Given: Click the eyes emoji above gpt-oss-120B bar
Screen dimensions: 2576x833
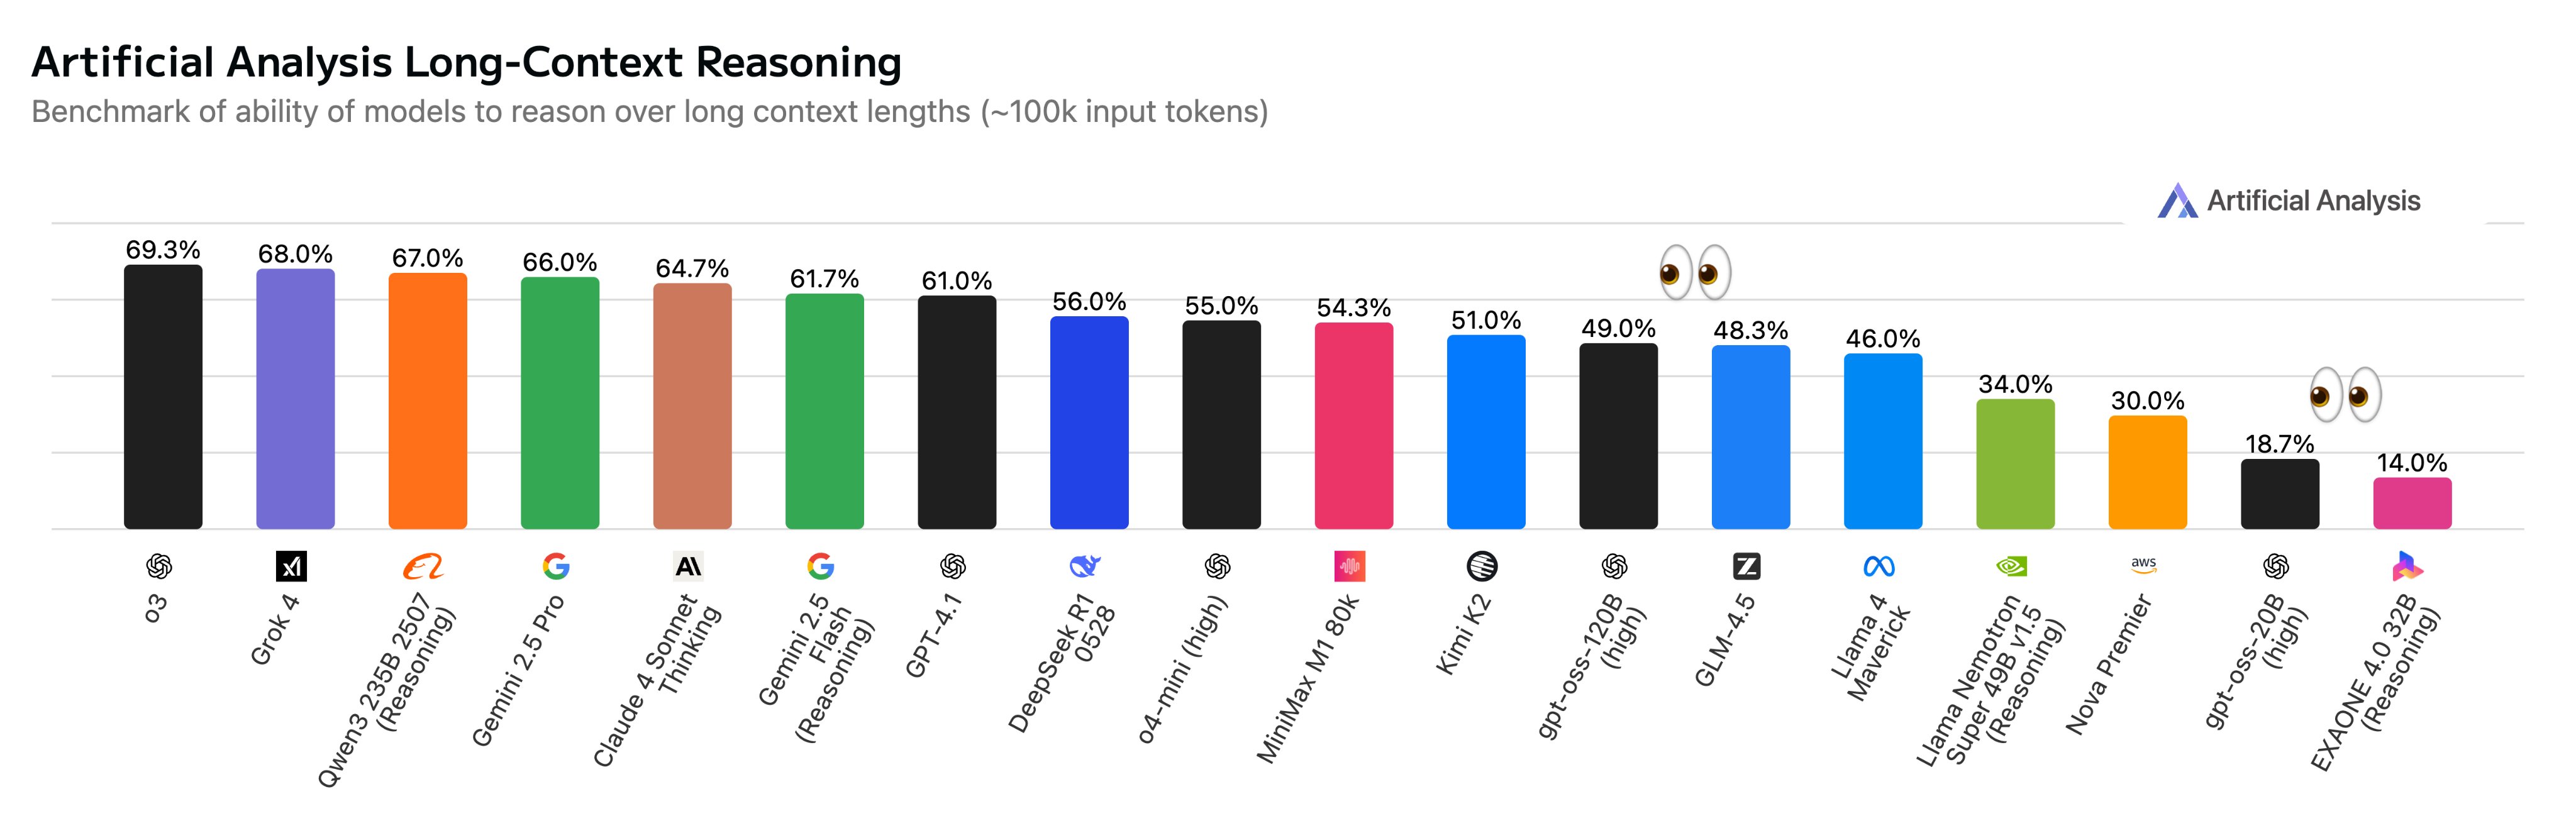Looking at the screenshot, I should point(1694,272).
